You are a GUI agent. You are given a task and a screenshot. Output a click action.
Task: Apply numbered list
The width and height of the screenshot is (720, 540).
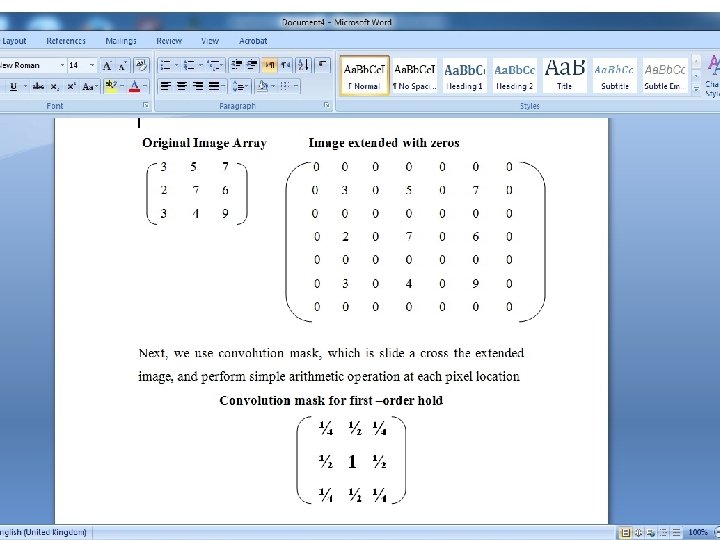coord(189,65)
